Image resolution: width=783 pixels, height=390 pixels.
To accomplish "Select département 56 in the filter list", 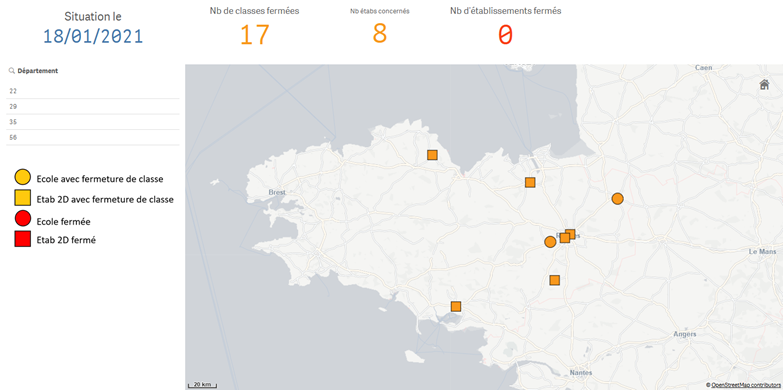I will 93,137.
